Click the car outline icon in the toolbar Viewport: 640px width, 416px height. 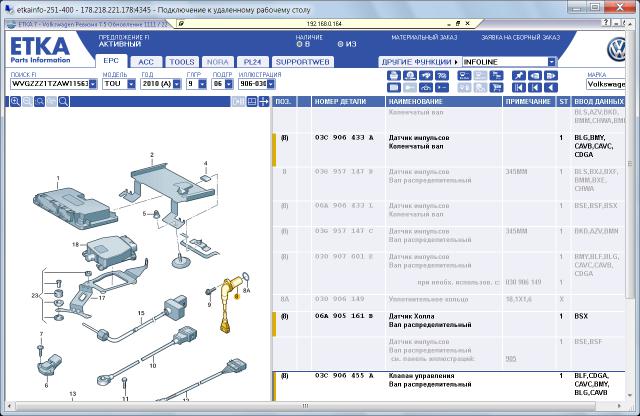pos(426,87)
